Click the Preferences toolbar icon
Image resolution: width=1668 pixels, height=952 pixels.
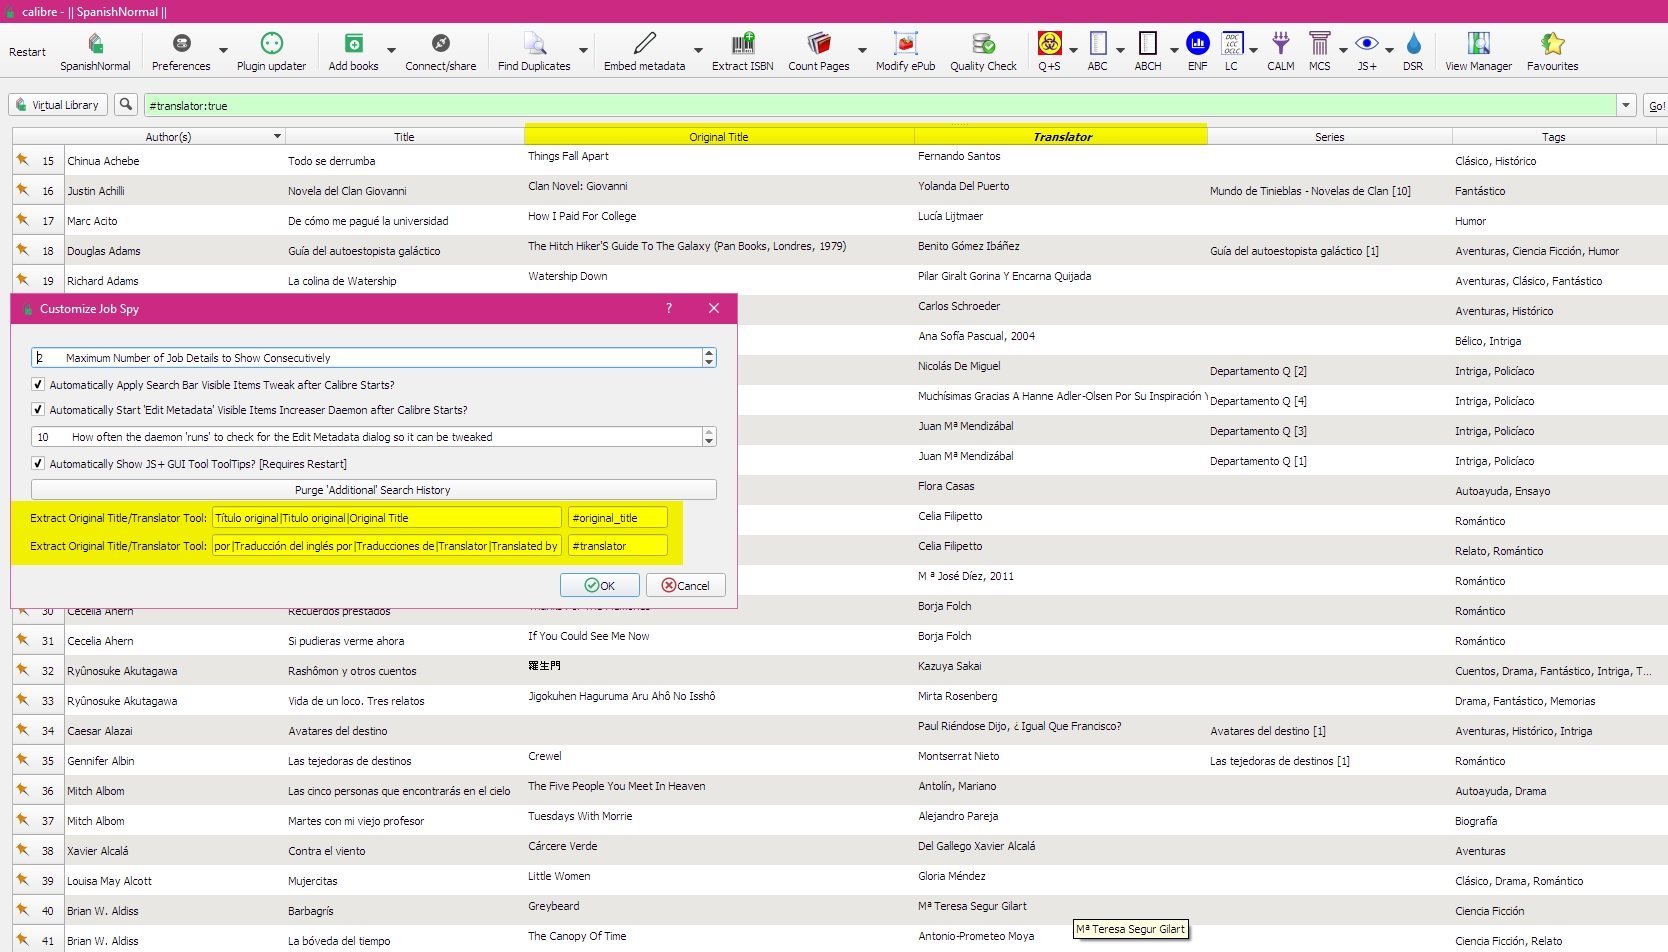tap(181, 44)
